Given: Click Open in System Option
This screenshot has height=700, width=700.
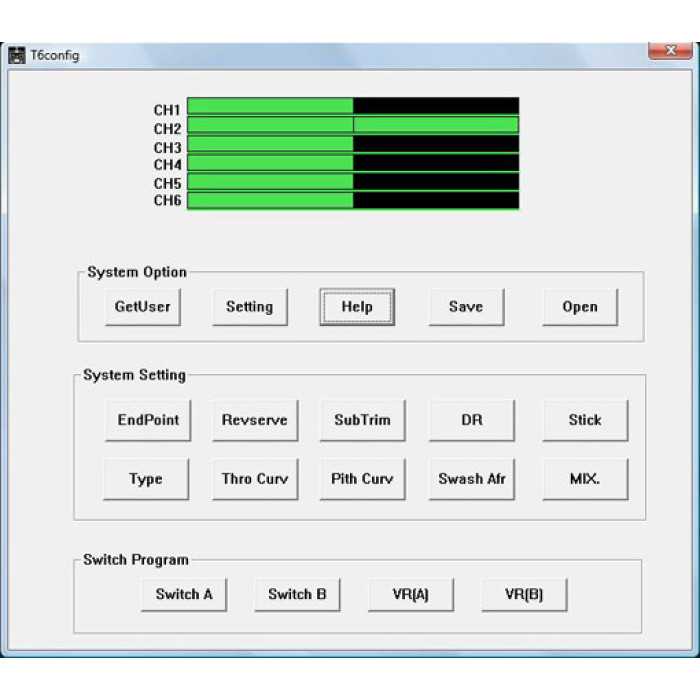Looking at the screenshot, I should 580,307.
